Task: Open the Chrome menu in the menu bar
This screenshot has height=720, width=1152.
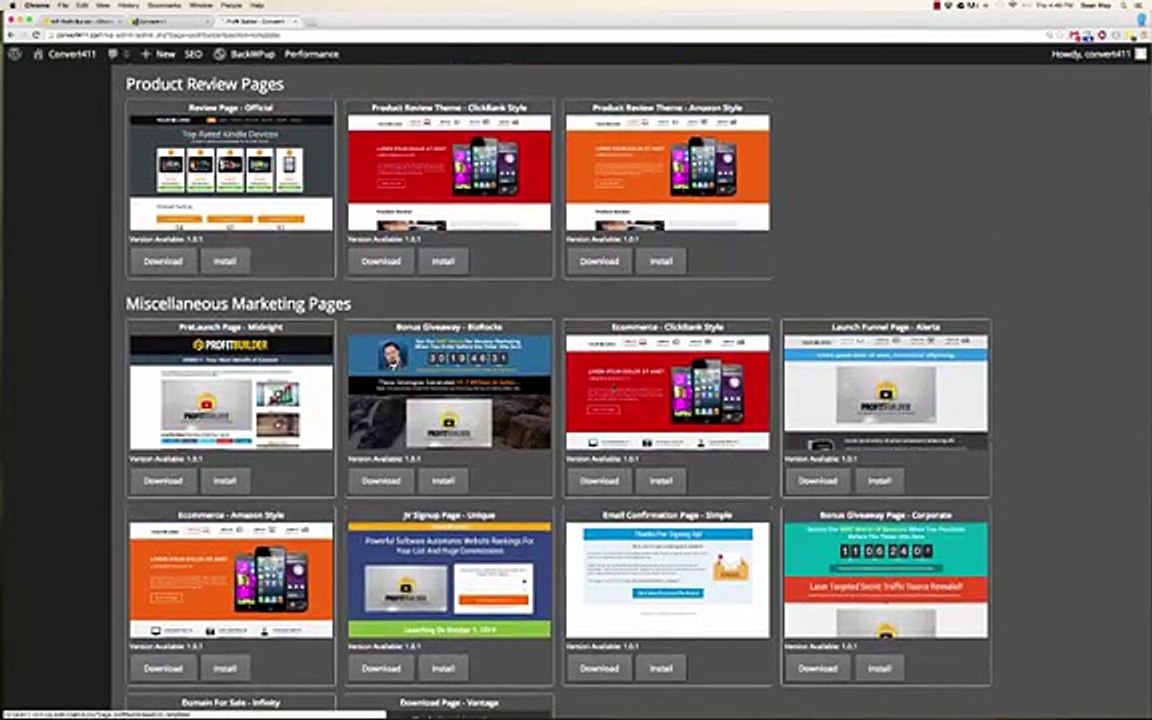Action: [37, 5]
